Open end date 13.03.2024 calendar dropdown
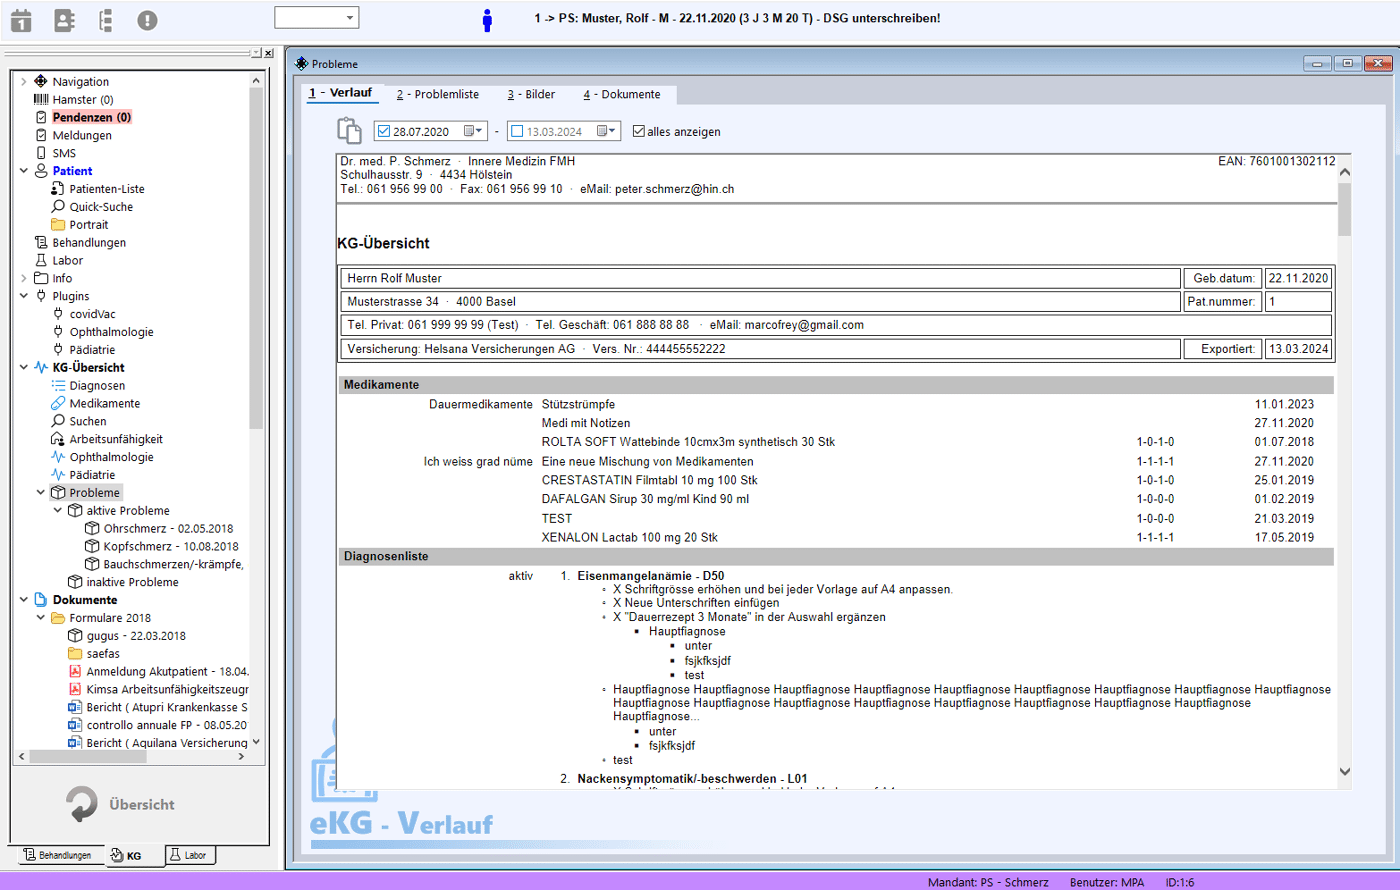1400x890 pixels. [608, 131]
